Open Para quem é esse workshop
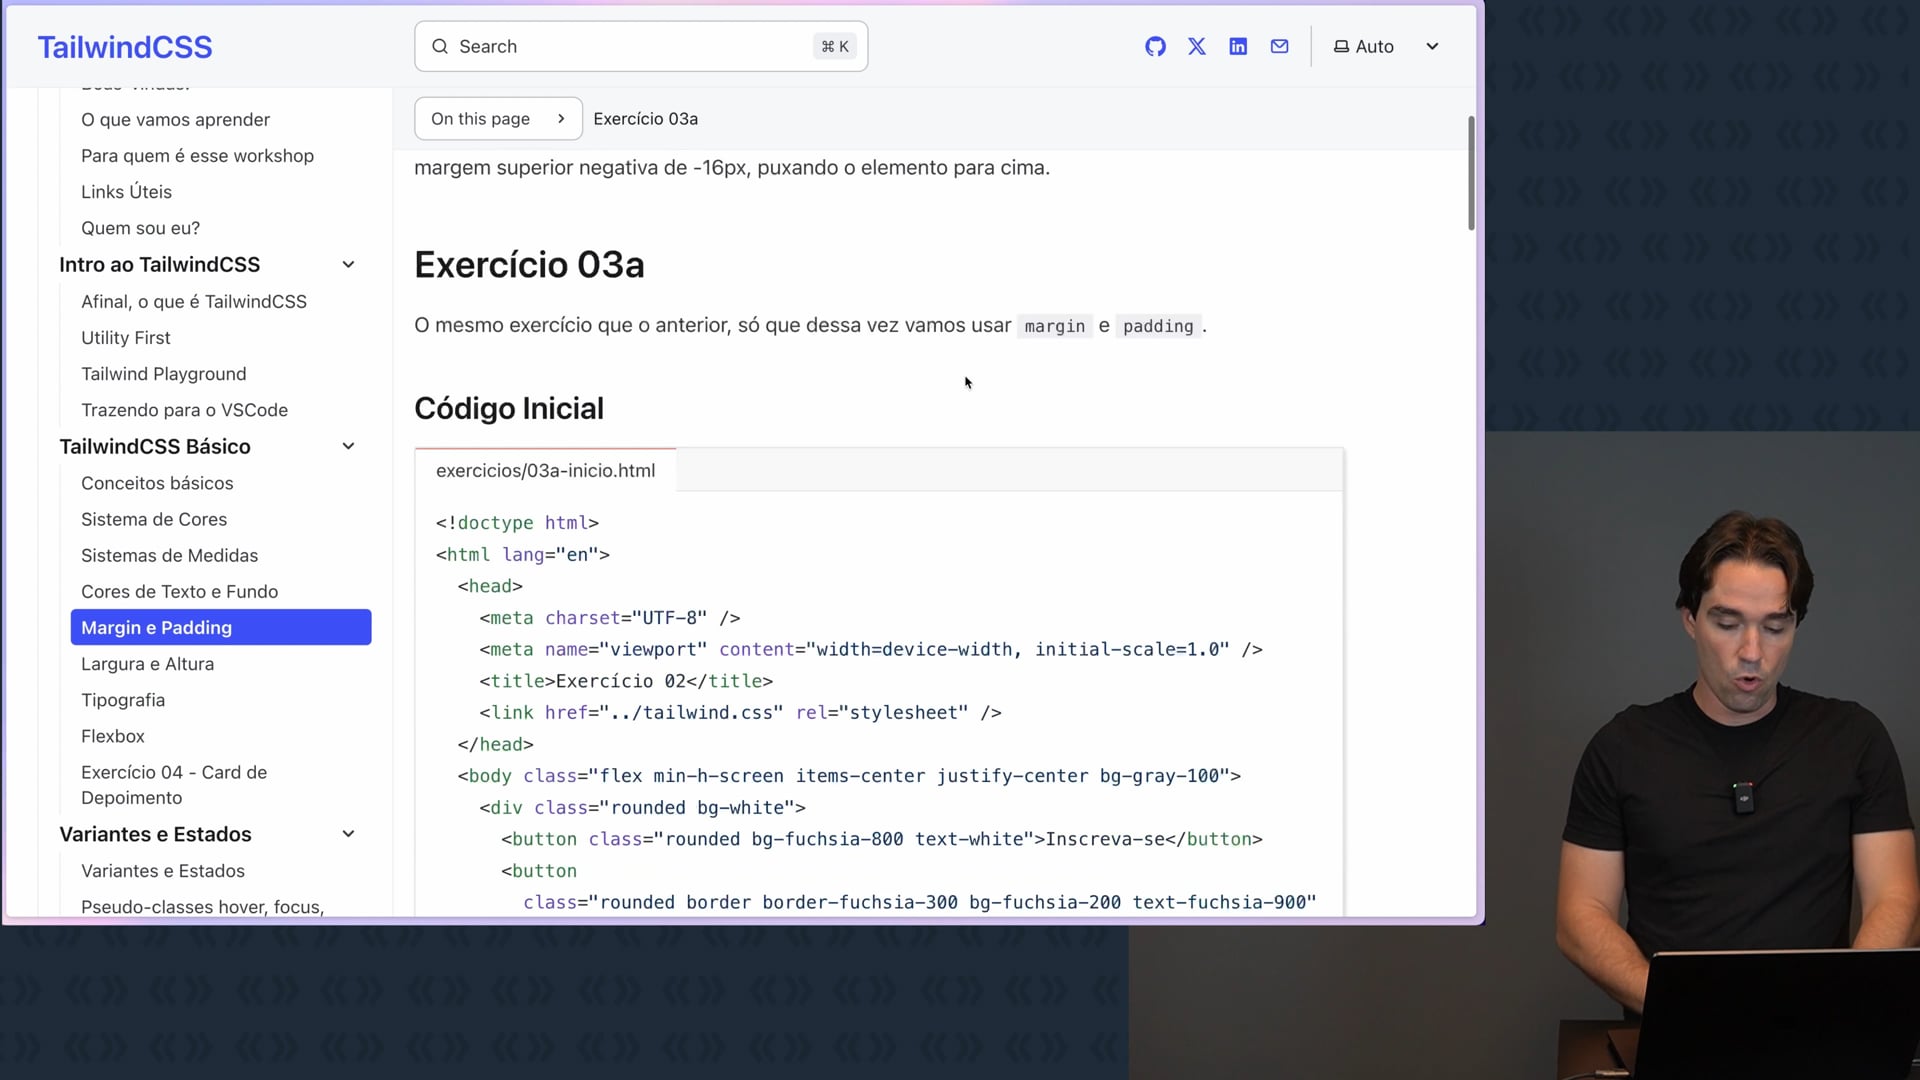The height and width of the screenshot is (1080, 1920). point(197,156)
